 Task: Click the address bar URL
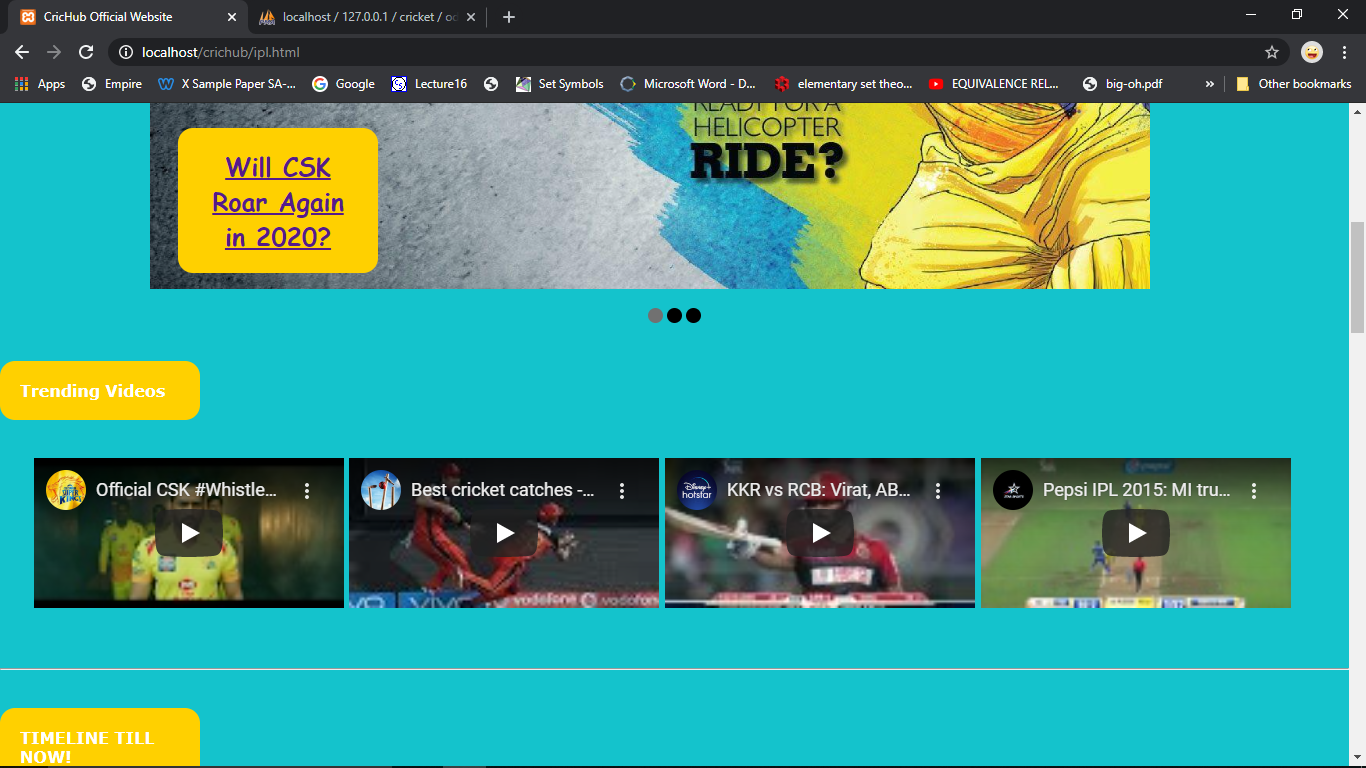[x=221, y=52]
